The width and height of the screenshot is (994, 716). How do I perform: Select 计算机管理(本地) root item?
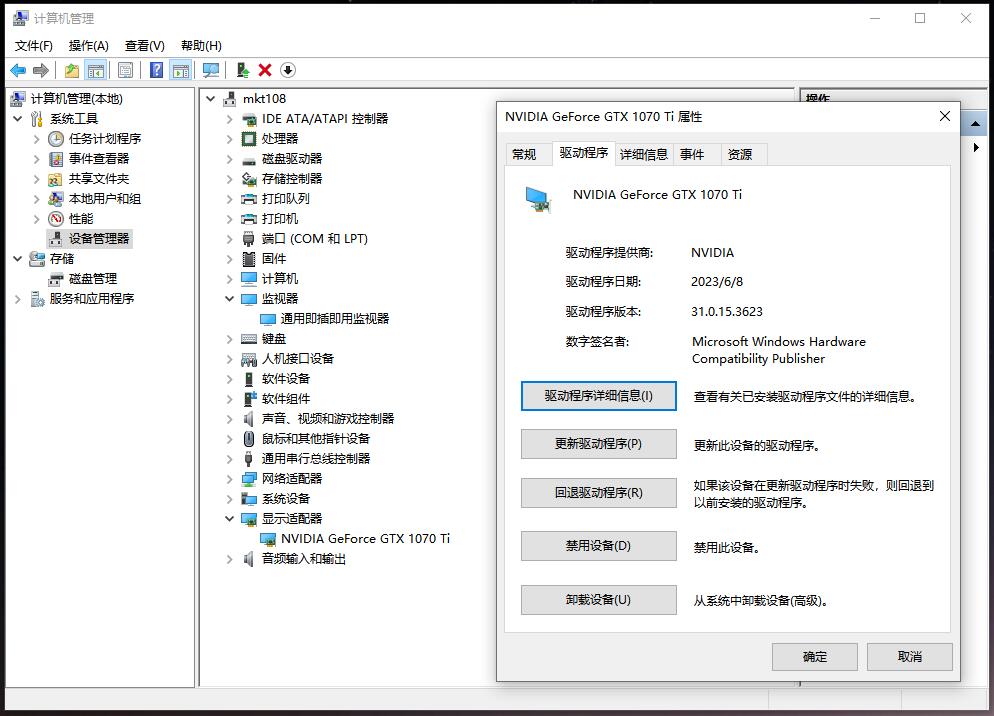(x=76, y=99)
